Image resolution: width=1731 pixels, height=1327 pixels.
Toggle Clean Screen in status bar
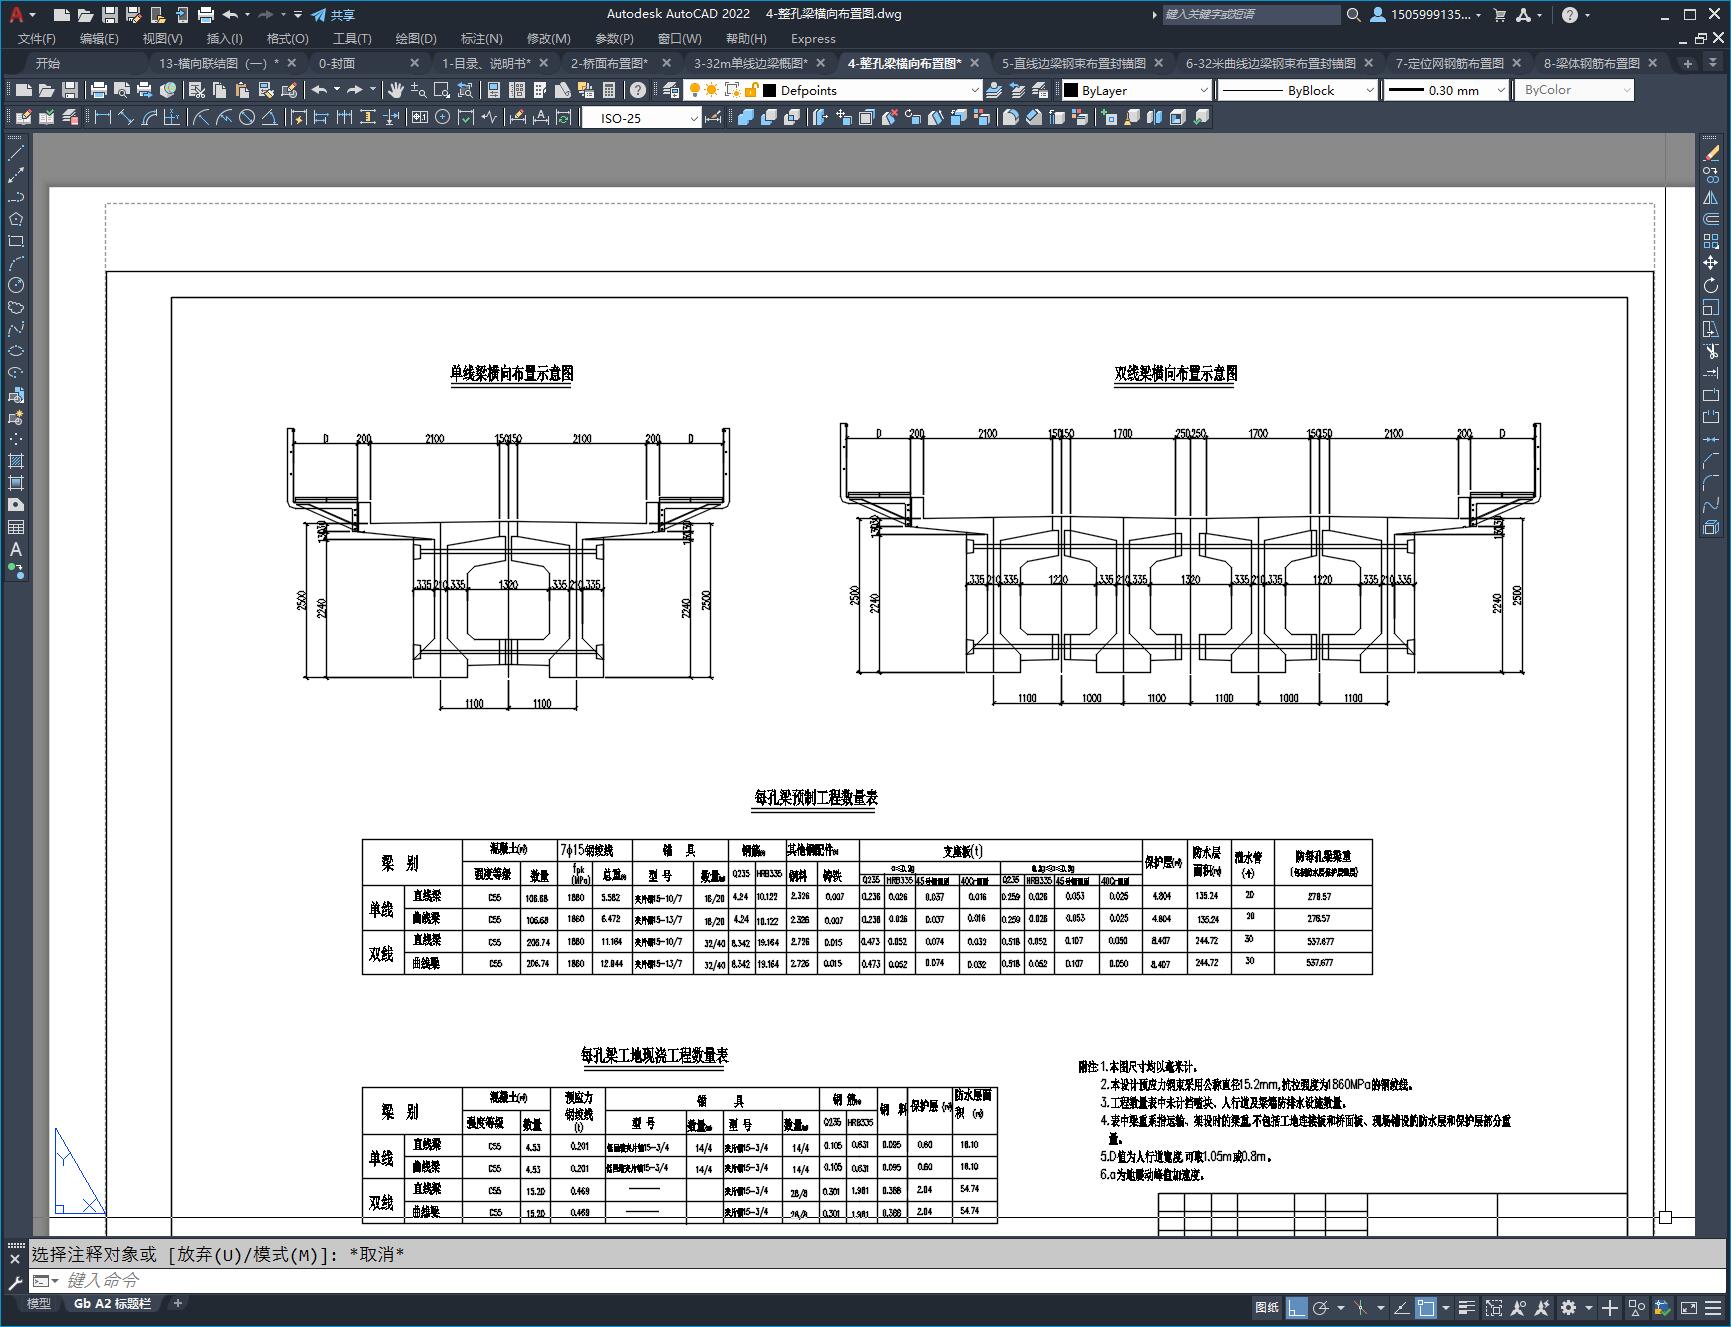[x=1688, y=1307]
